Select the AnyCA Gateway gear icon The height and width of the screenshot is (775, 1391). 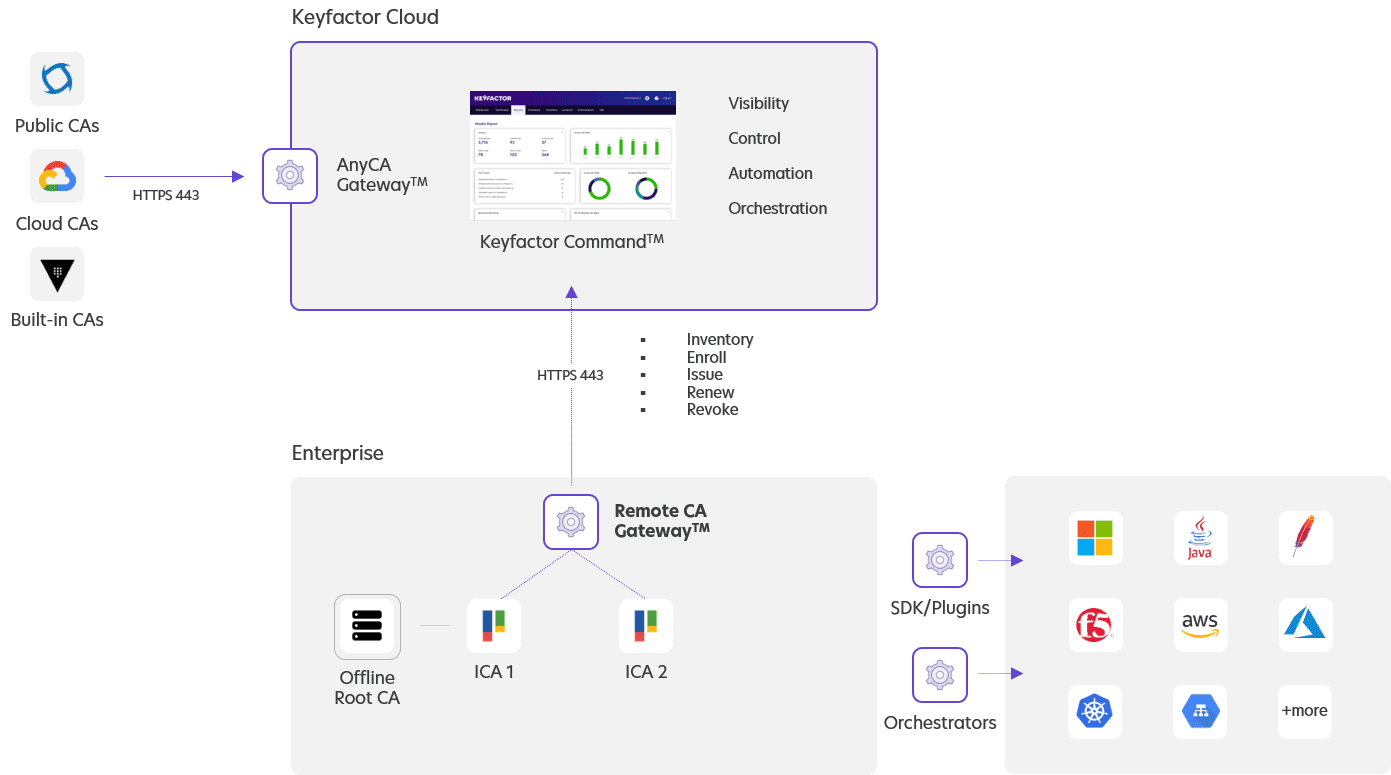tap(290, 176)
